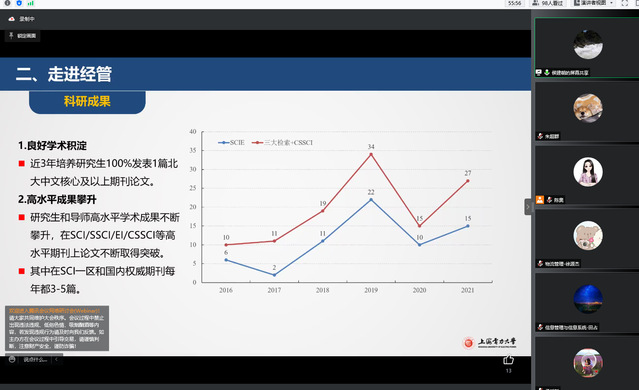Select the shiba dog avatar participant tile
The image size is (639, 390).
(x=587, y=111)
